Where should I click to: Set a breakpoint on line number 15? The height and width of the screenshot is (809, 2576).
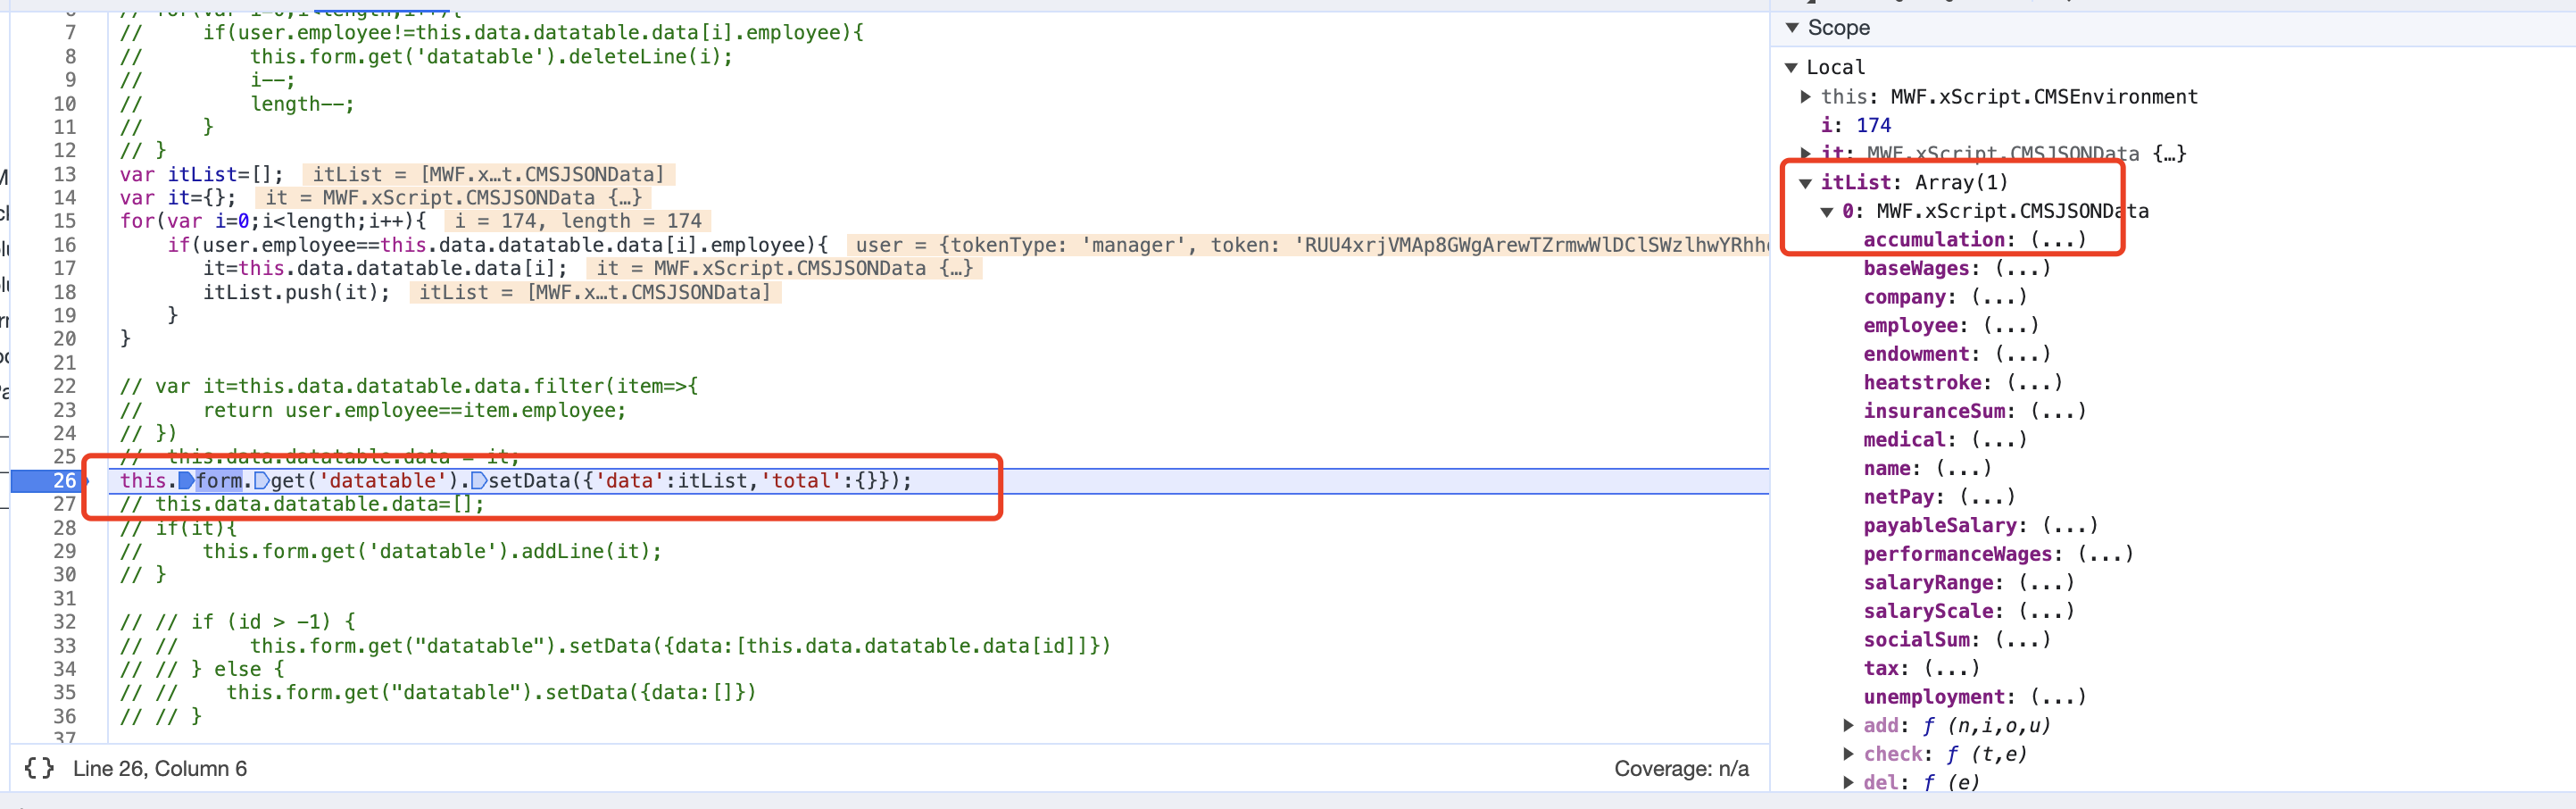(65, 221)
